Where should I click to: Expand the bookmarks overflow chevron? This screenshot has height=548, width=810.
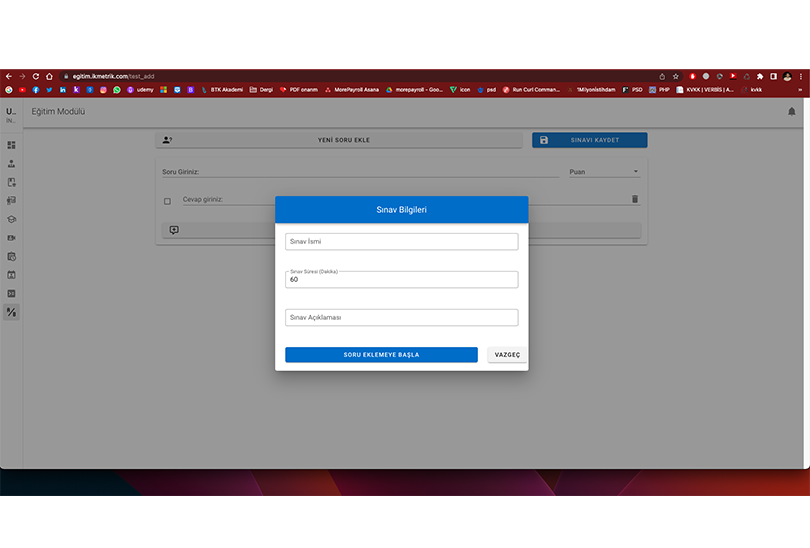click(x=800, y=90)
